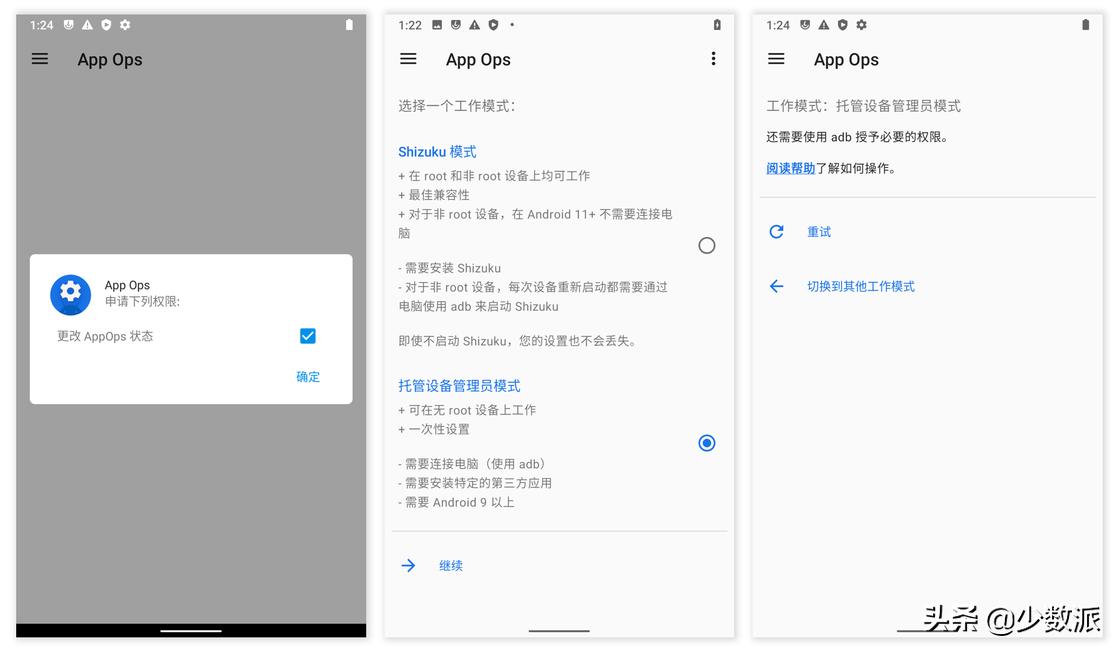Click the refresh icon beside 重试
Screen dimensions: 1120x653
tap(776, 231)
